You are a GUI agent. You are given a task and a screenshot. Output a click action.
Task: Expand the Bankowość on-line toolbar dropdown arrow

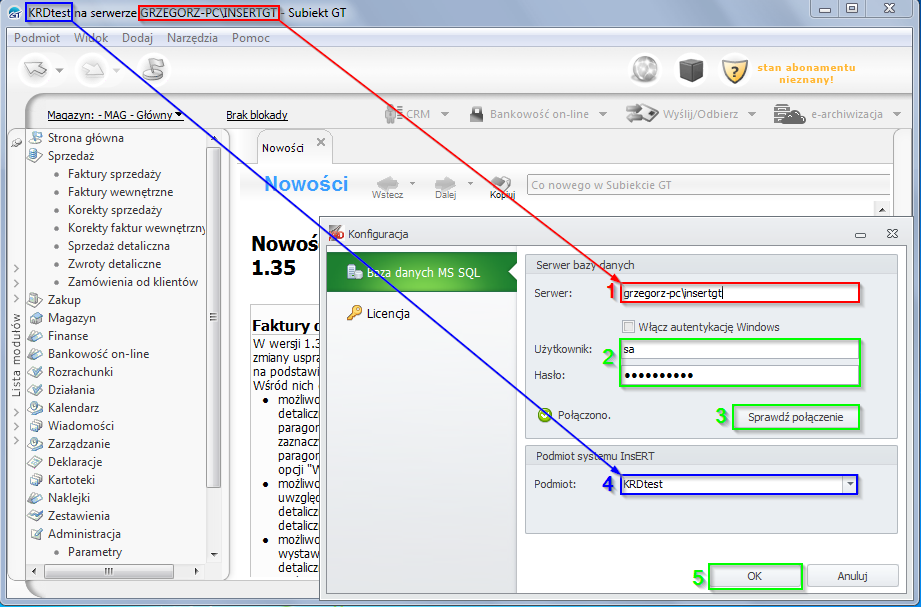click(x=603, y=114)
